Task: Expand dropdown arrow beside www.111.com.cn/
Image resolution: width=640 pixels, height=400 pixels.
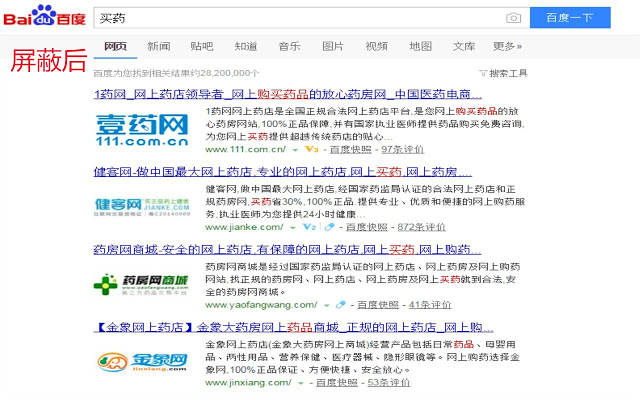Action: [294, 149]
